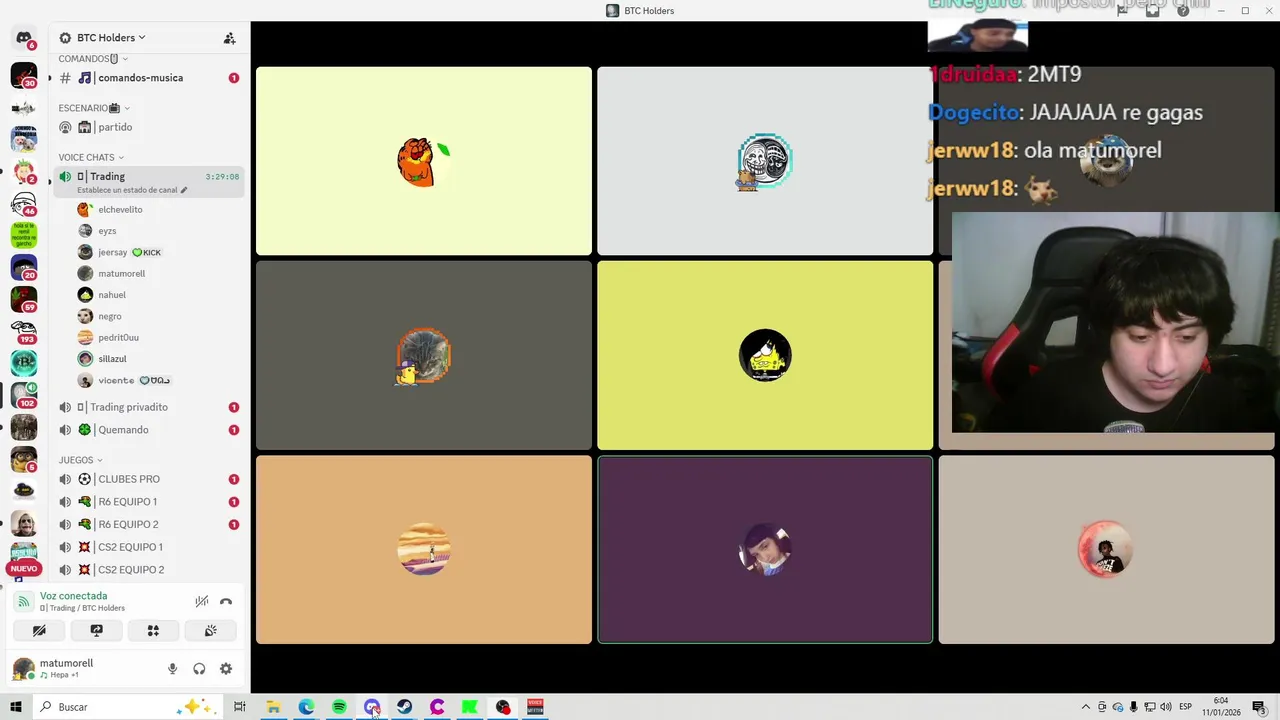Open Spotify from the taskbar
The height and width of the screenshot is (720, 1280).
(339, 707)
